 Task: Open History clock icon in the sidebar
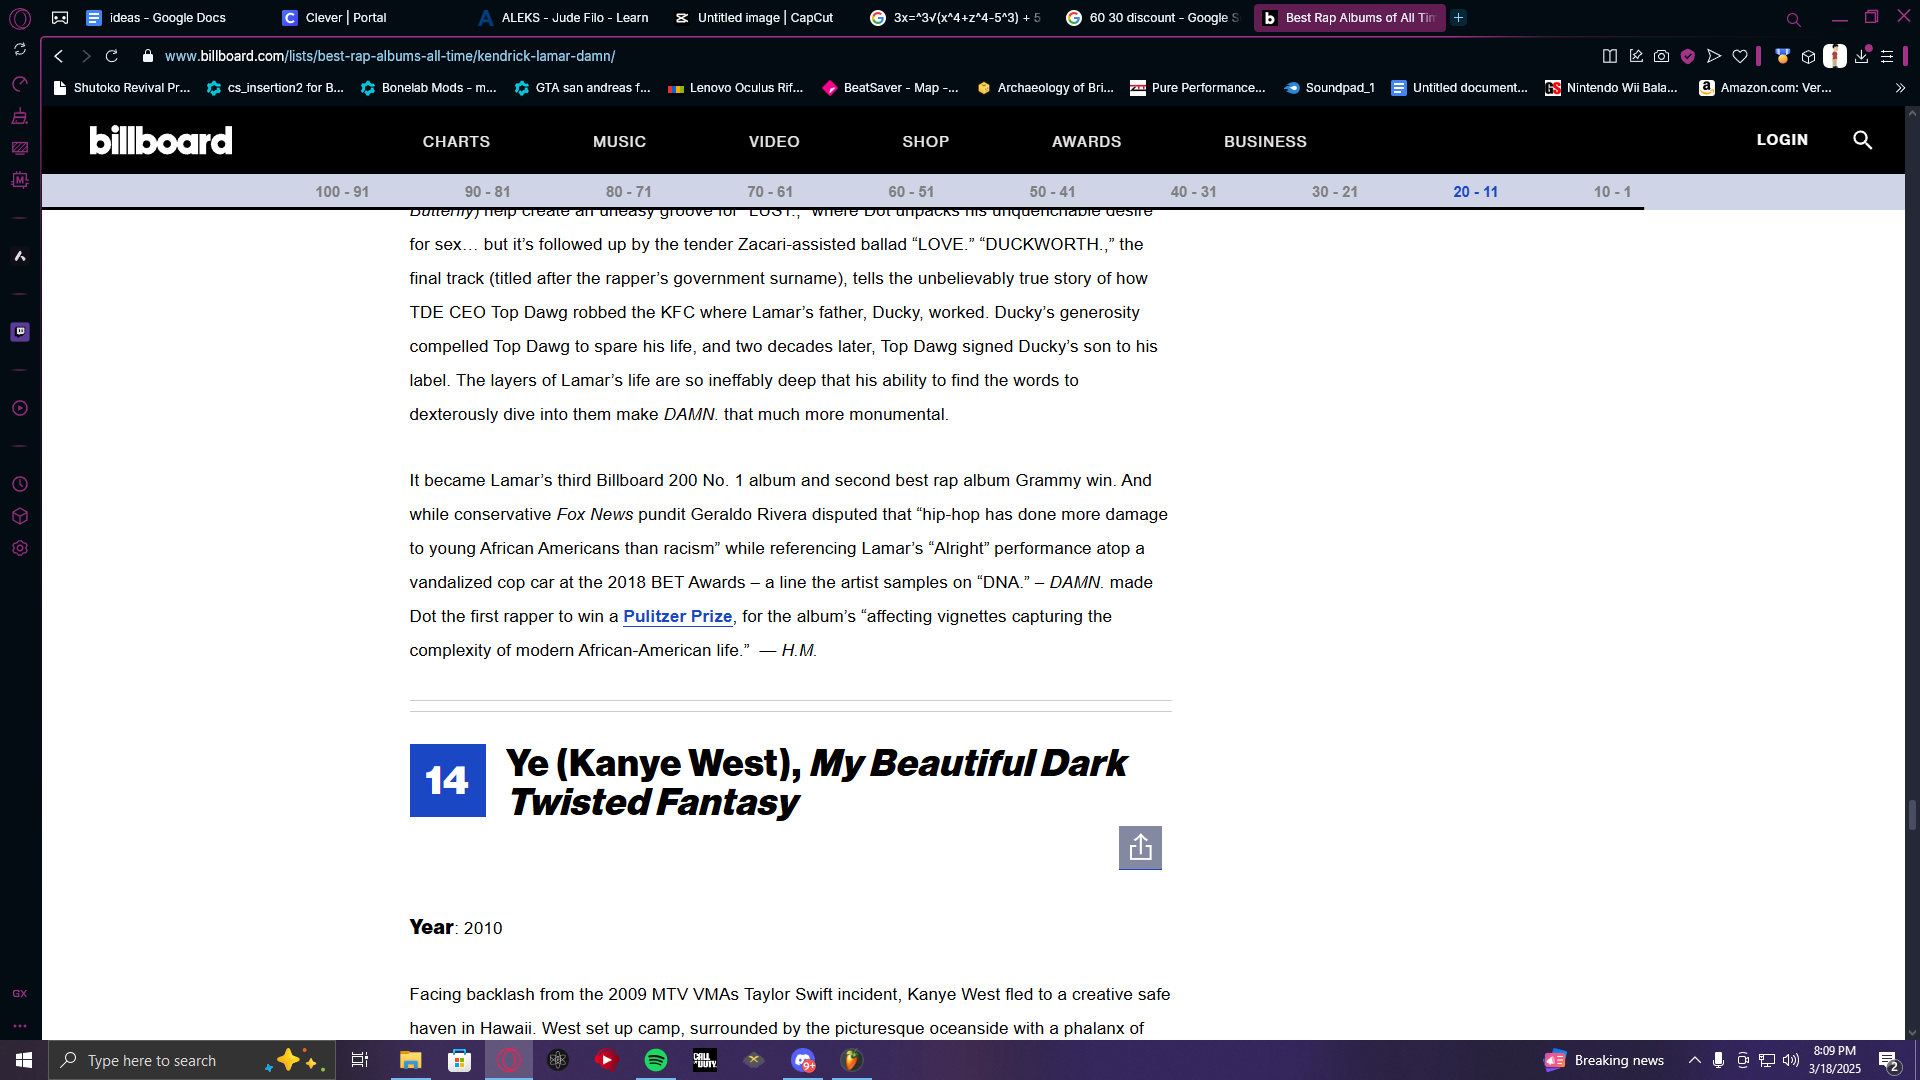tap(20, 484)
